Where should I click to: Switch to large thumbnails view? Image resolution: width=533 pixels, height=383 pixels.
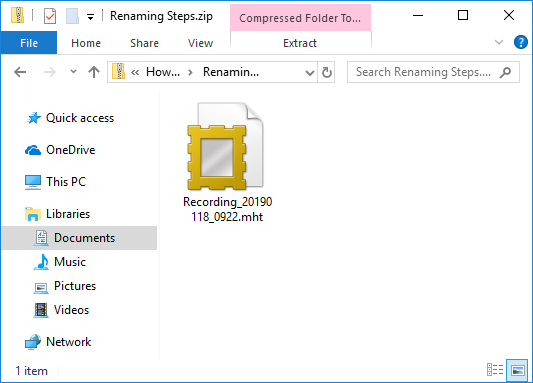[517, 369]
